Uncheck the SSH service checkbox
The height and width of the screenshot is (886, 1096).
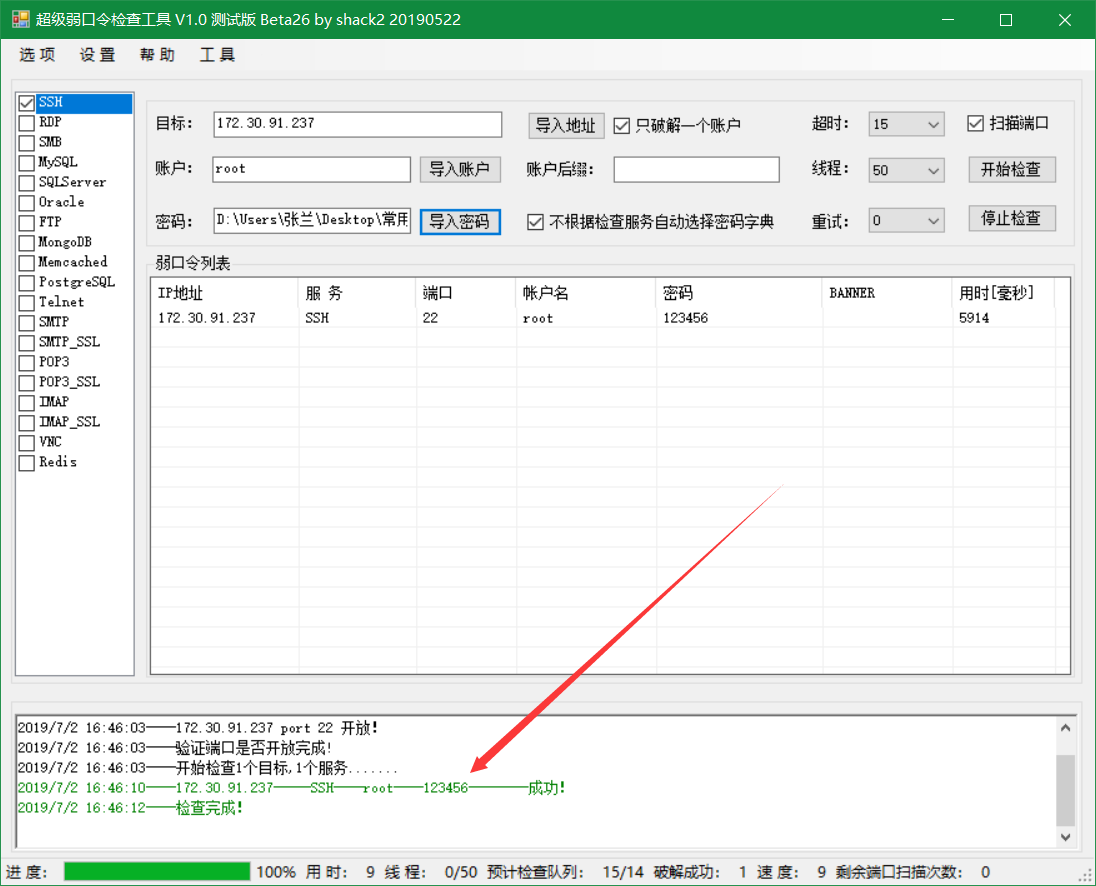click(x=27, y=103)
